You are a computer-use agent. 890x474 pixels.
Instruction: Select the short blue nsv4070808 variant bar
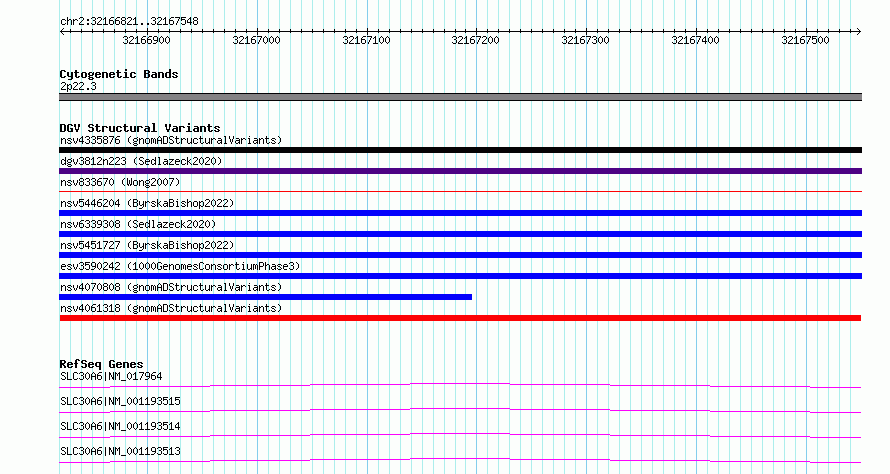[266, 297]
